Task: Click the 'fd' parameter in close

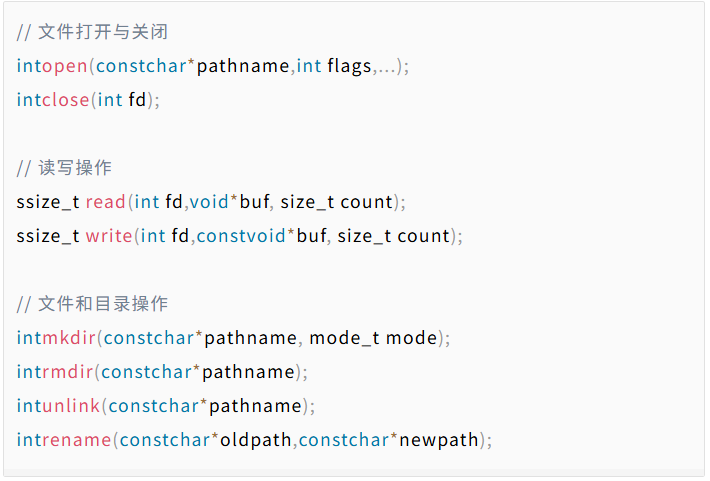Action: 138,100
